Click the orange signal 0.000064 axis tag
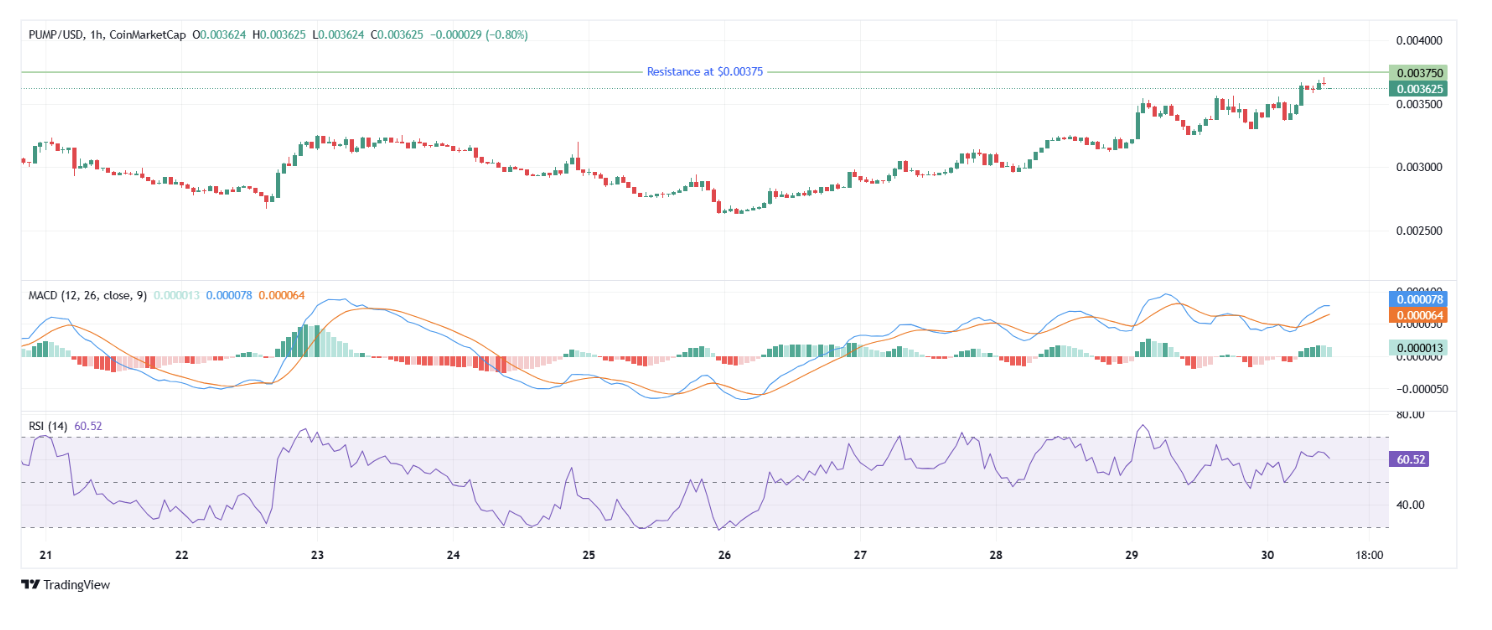Viewport: 1492px width, 630px height. 1417,315
